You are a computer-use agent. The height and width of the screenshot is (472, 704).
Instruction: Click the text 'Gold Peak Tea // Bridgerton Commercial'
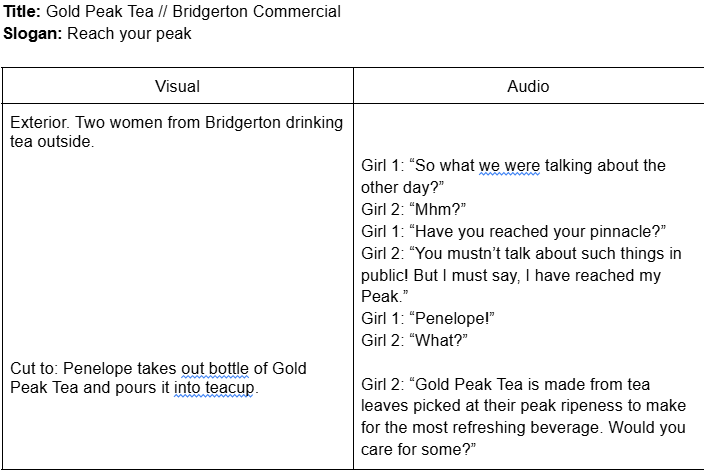click(x=194, y=11)
